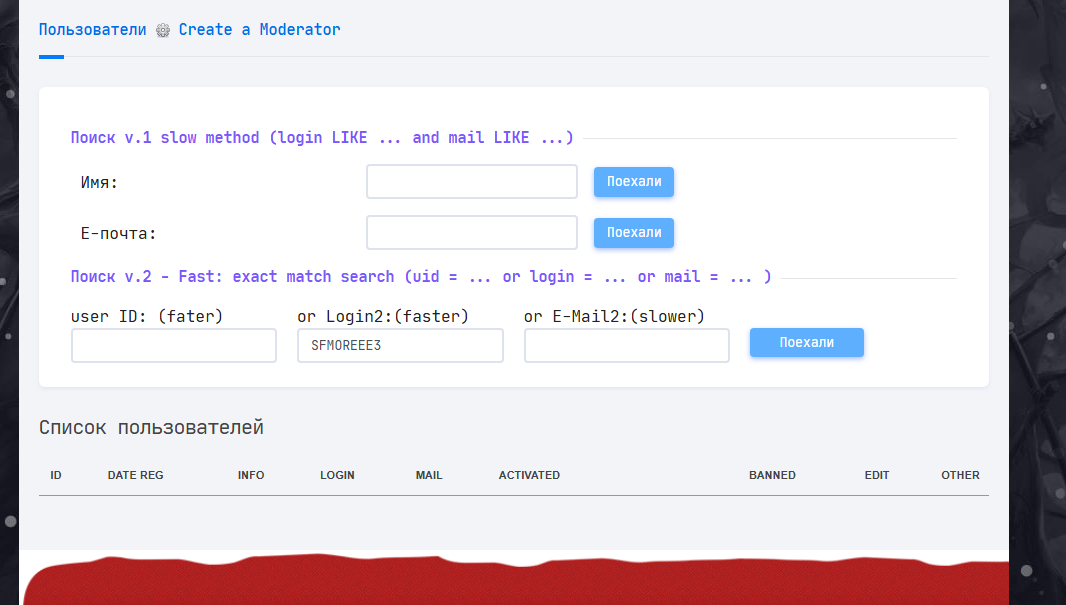
Task: Click the gear icon beside Create a Moderator
Action: pyautogui.click(x=162, y=30)
